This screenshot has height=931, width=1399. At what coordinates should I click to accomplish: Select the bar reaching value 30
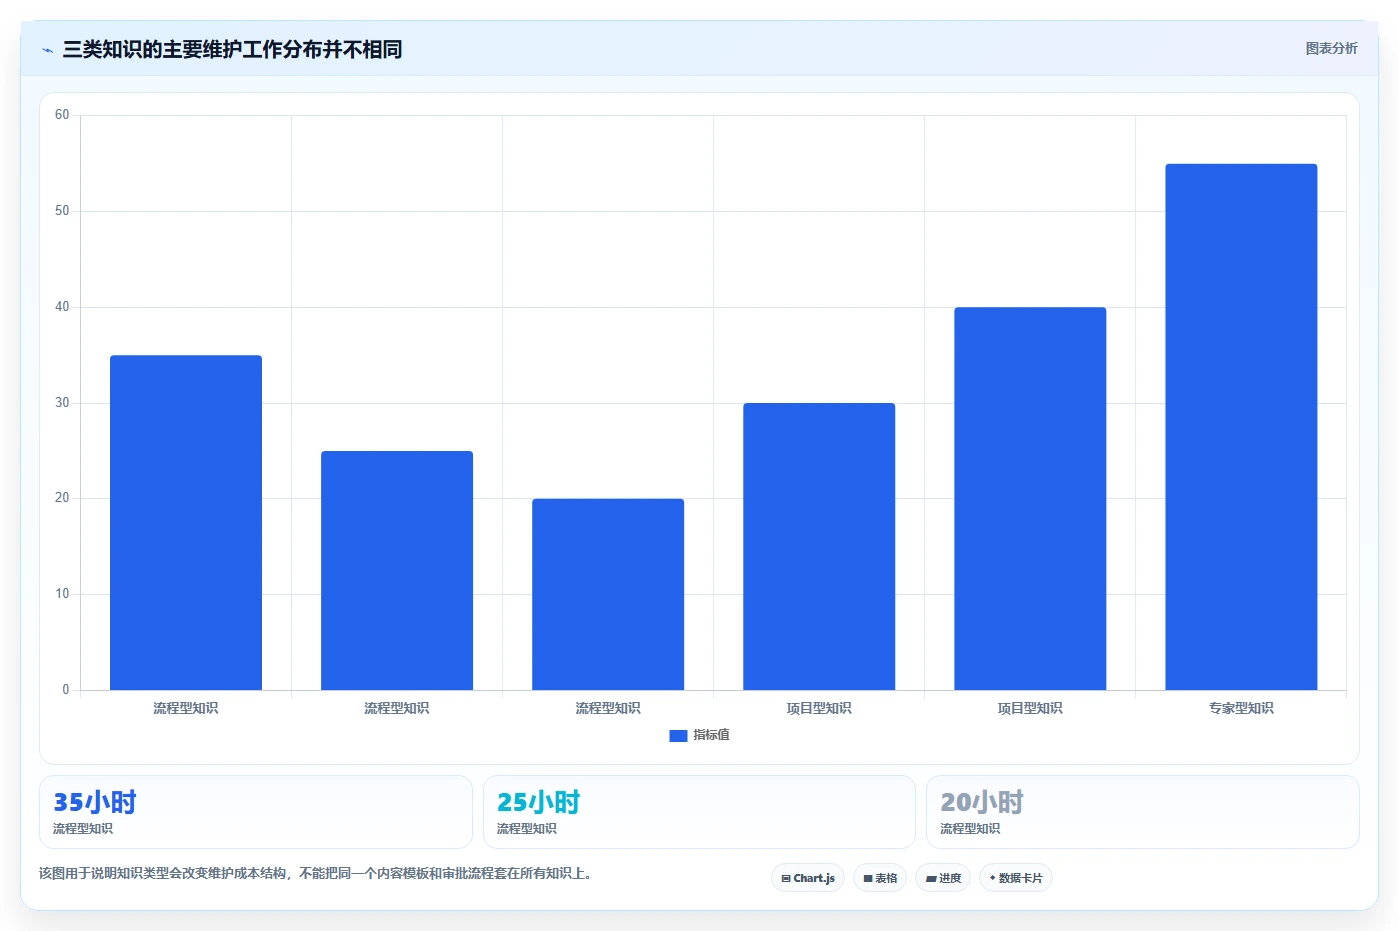point(819,546)
